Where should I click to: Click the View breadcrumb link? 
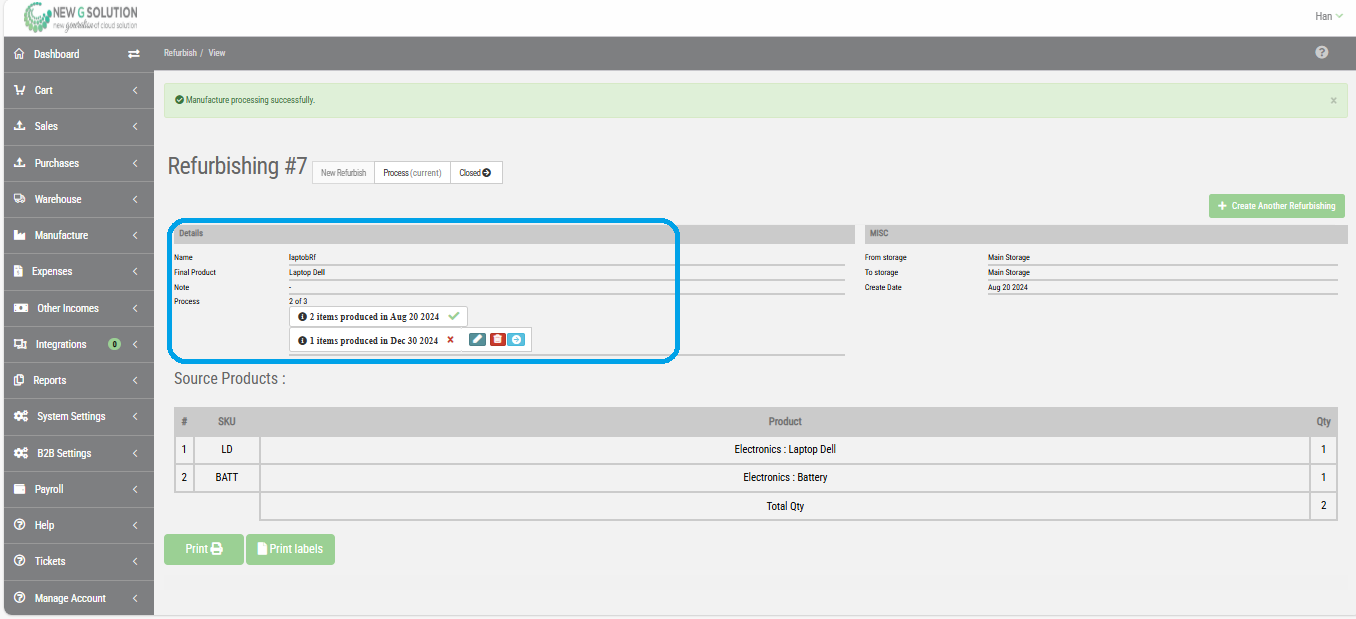click(x=217, y=53)
